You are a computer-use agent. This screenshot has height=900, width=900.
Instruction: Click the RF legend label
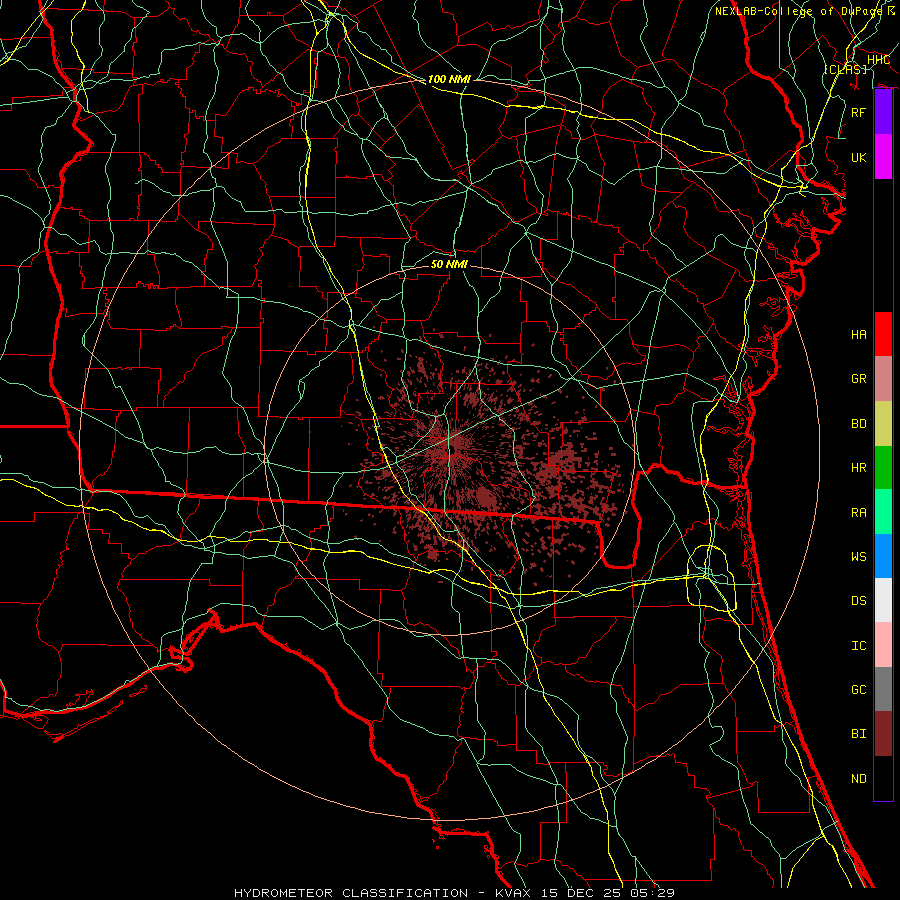coord(859,112)
